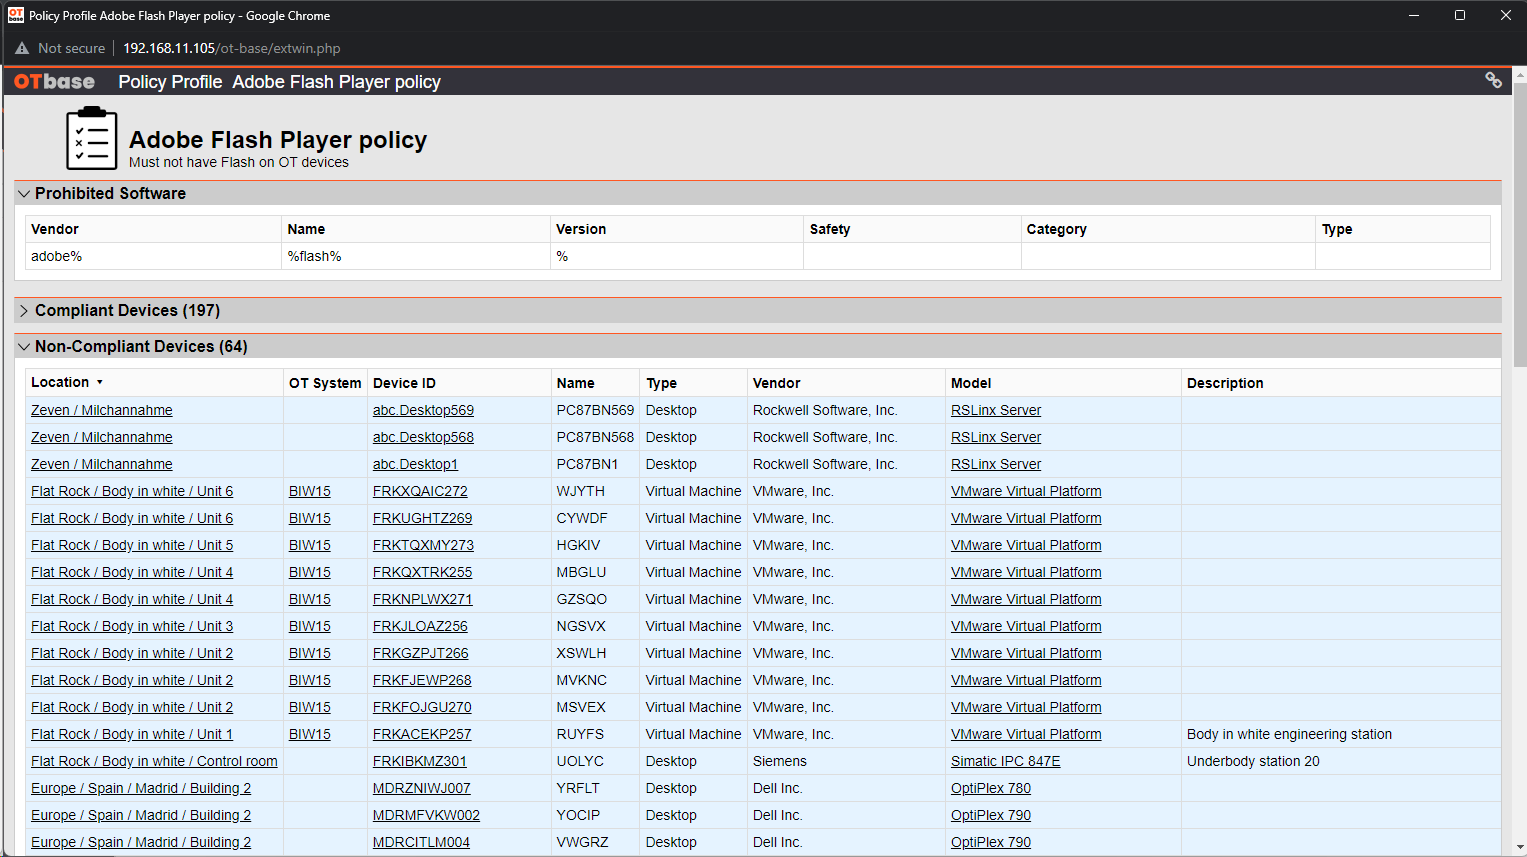Open device MDRZNIWJ007
Viewport: 1527px width, 857px height.
[421, 788]
